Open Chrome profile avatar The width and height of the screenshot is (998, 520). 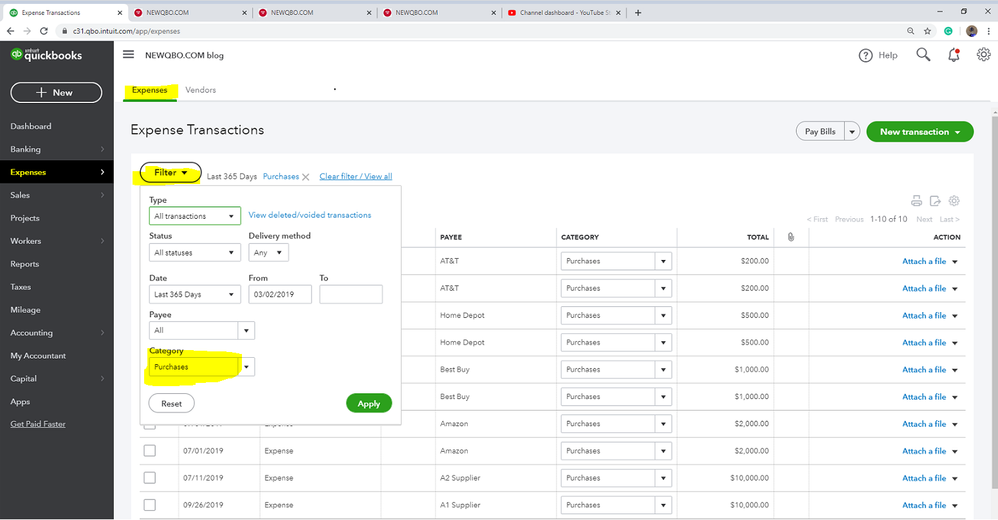pos(971,31)
